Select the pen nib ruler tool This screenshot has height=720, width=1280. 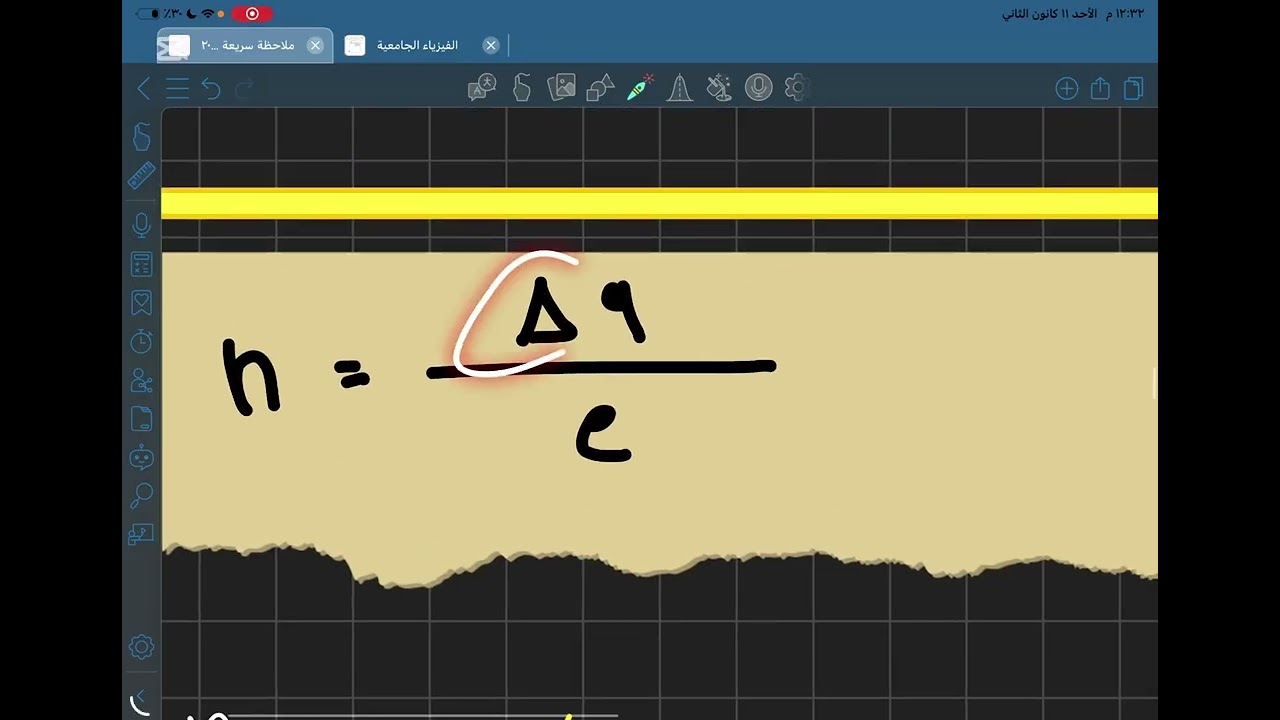[680, 88]
